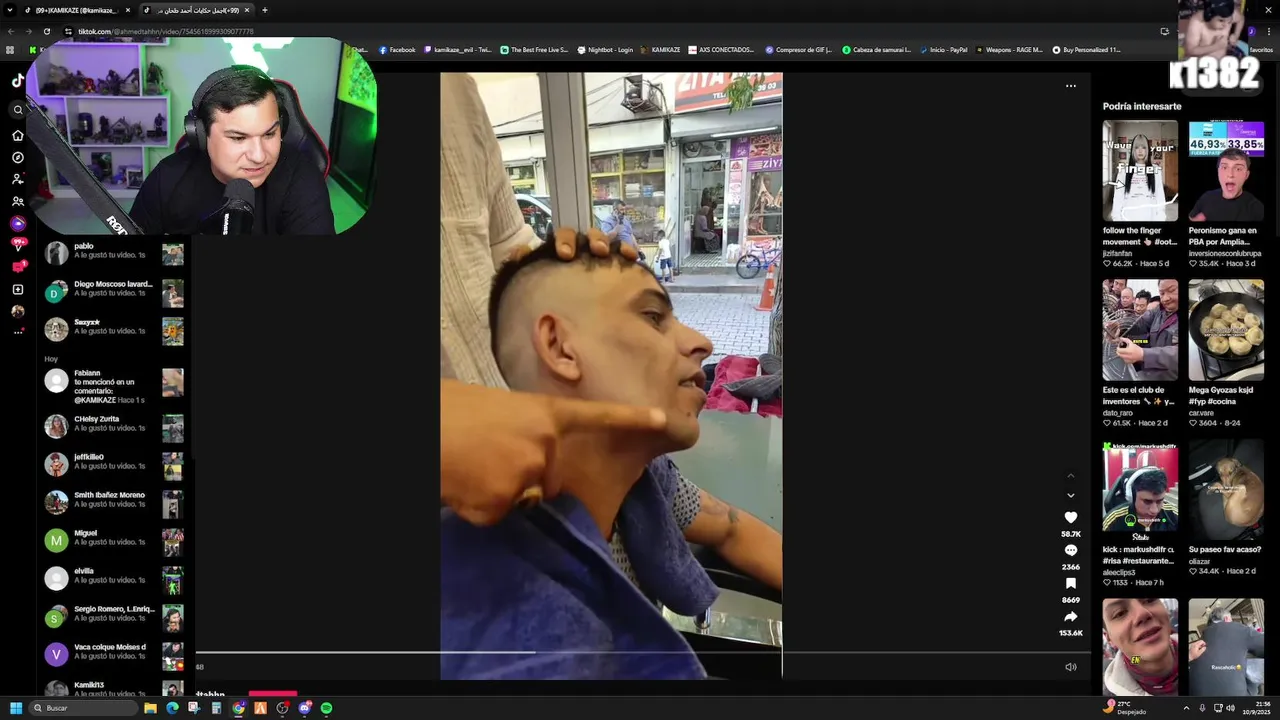
Task: Open the Windows Start menu
Action: (15, 708)
